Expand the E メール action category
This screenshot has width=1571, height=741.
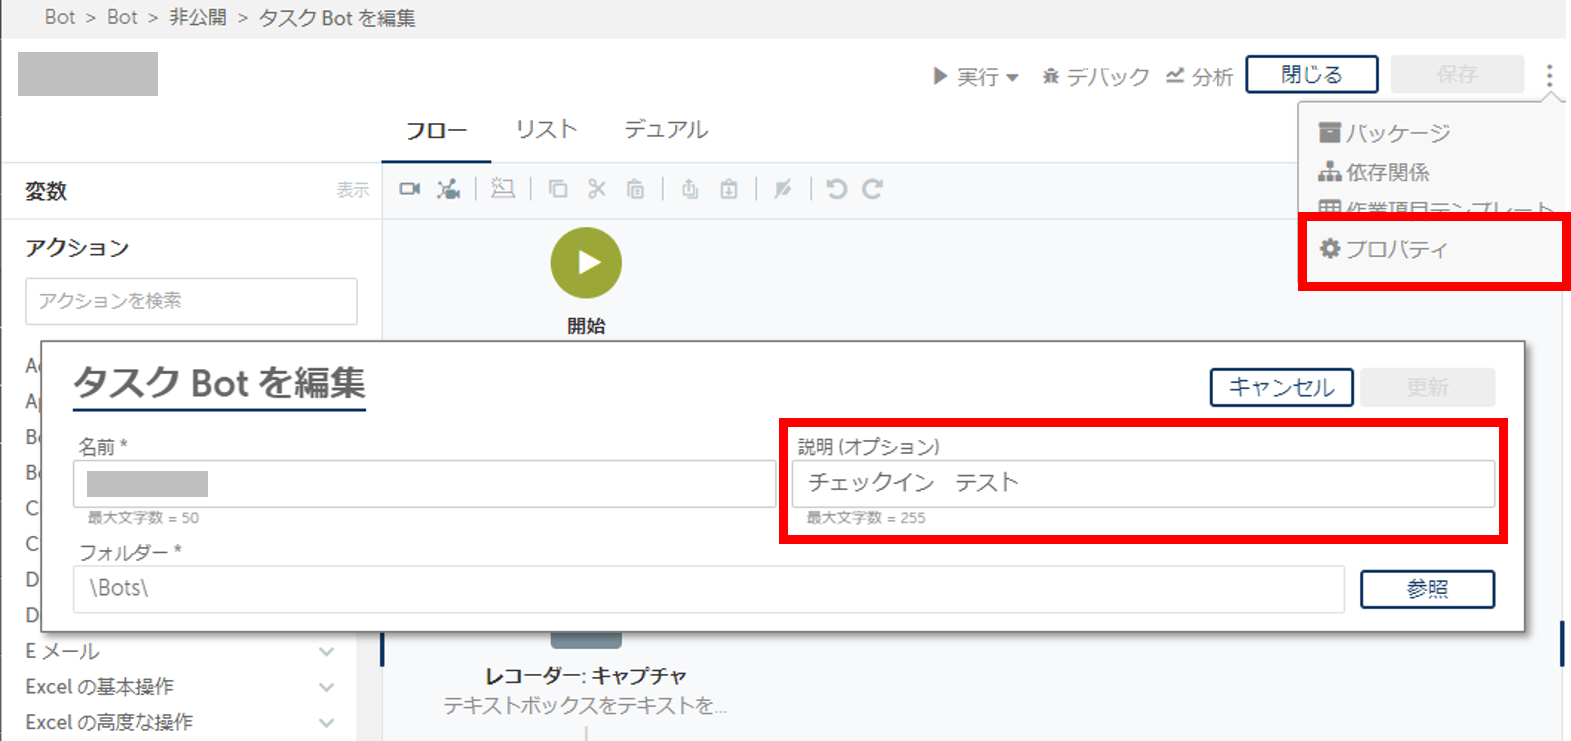coord(326,652)
